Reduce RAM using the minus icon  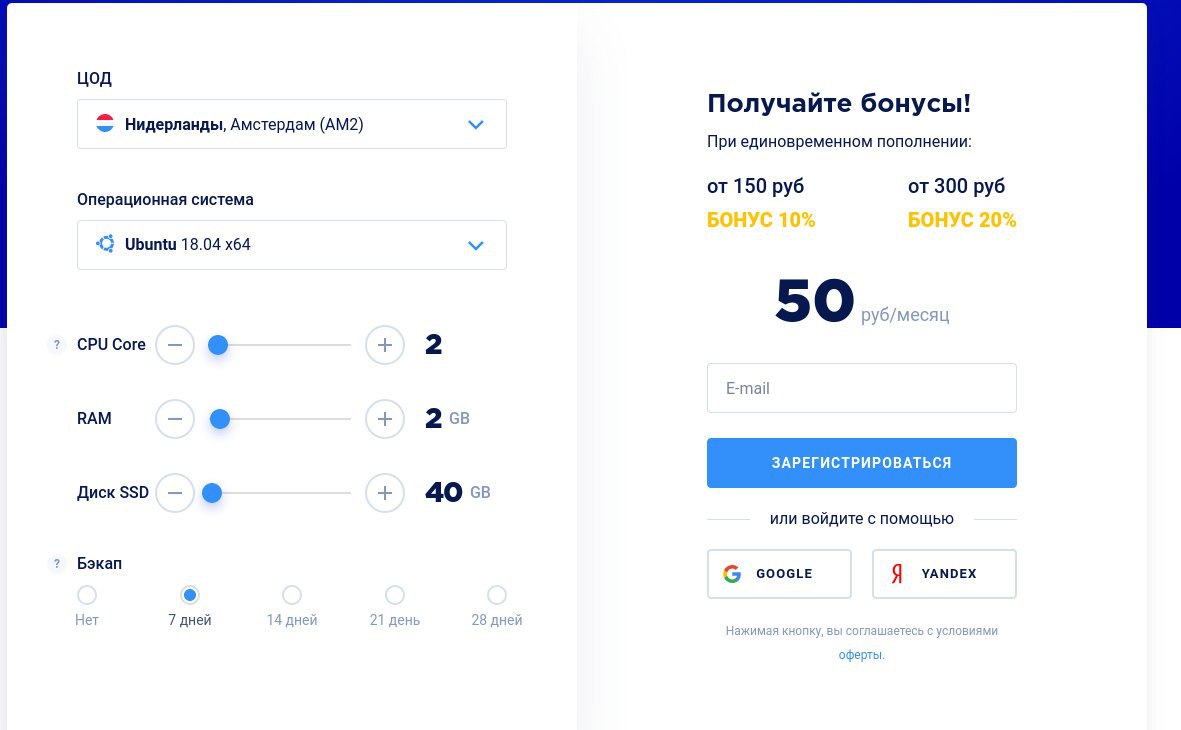pyautogui.click(x=175, y=419)
